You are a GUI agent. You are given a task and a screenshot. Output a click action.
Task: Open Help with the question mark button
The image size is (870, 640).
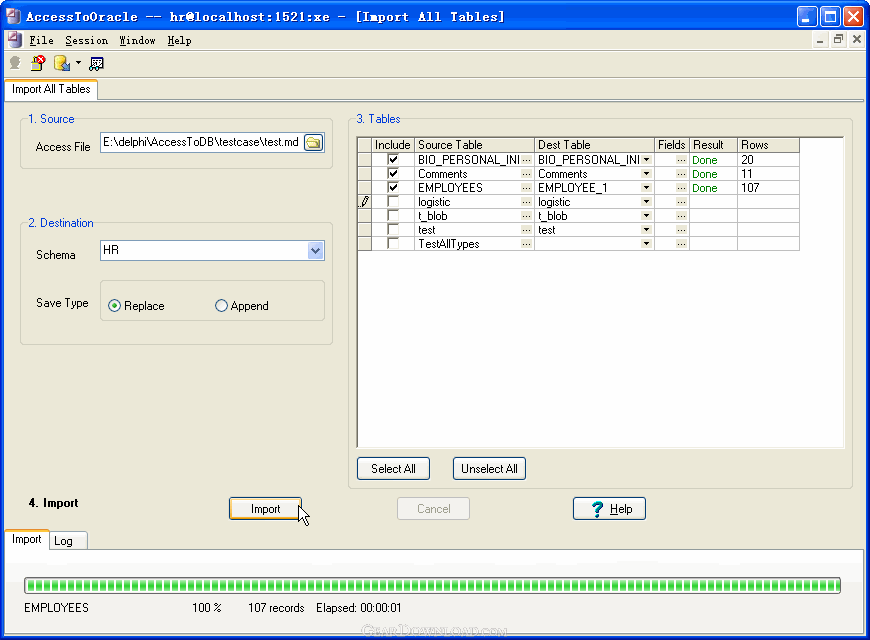[609, 508]
